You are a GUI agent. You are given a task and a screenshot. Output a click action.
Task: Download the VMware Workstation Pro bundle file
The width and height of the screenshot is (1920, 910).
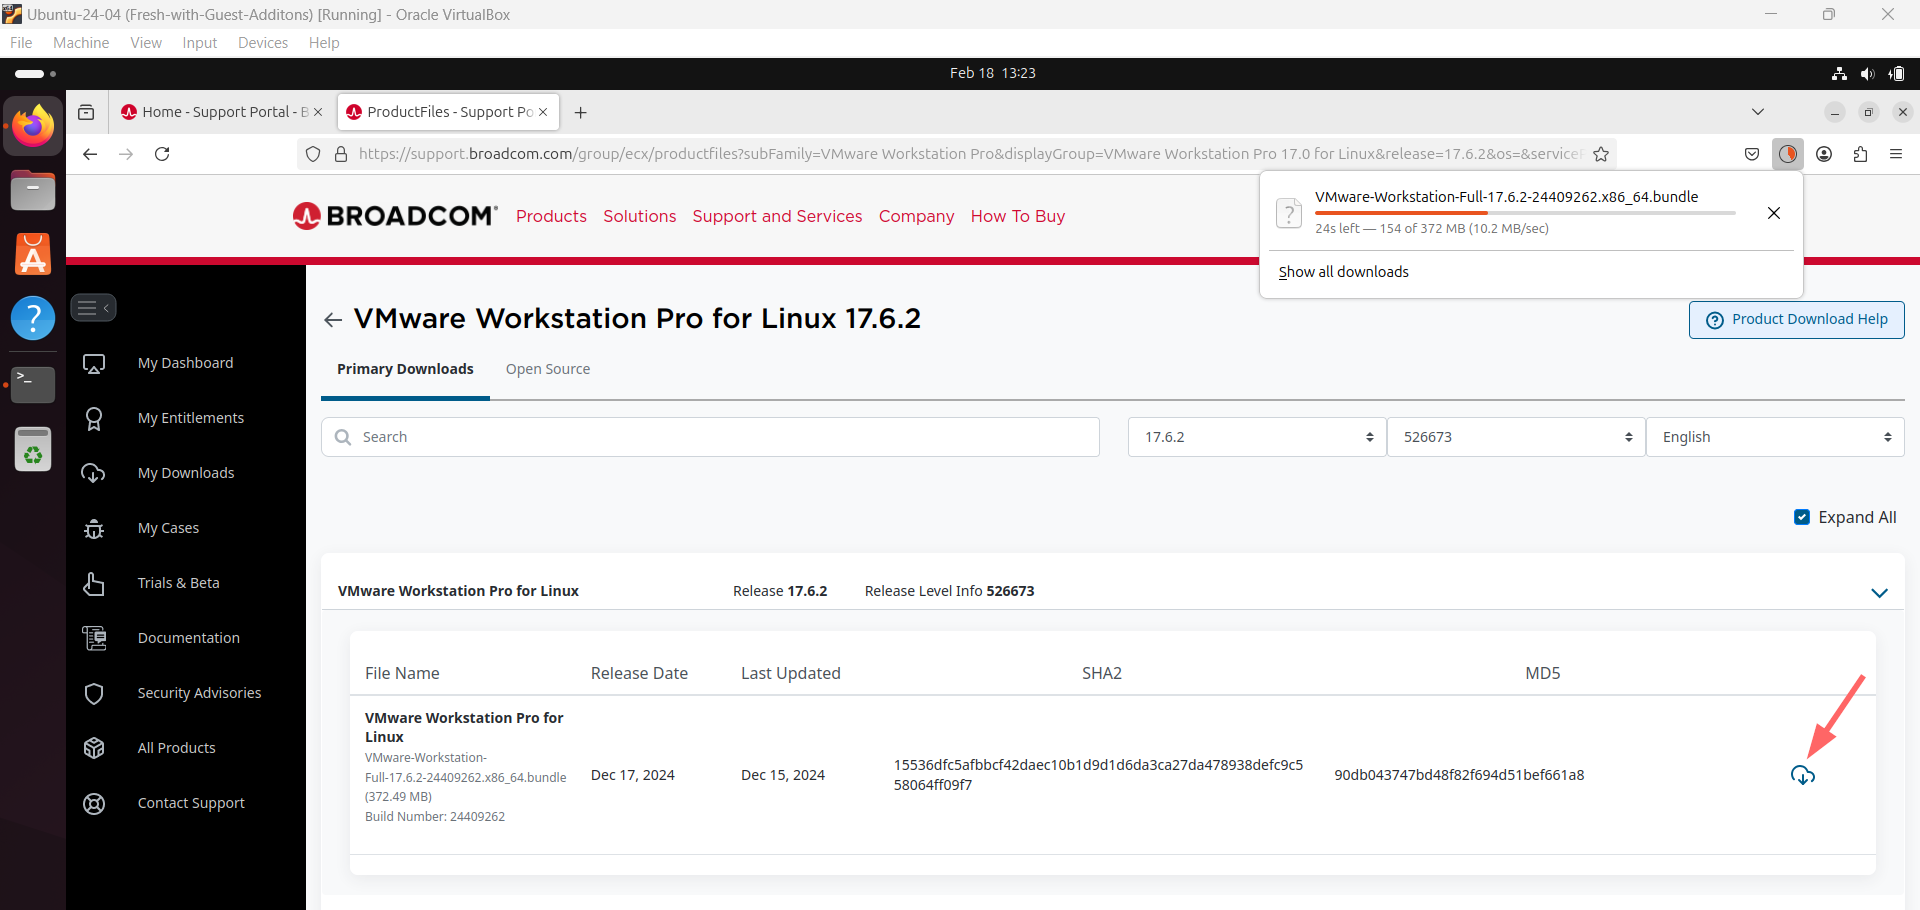[x=1802, y=775]
